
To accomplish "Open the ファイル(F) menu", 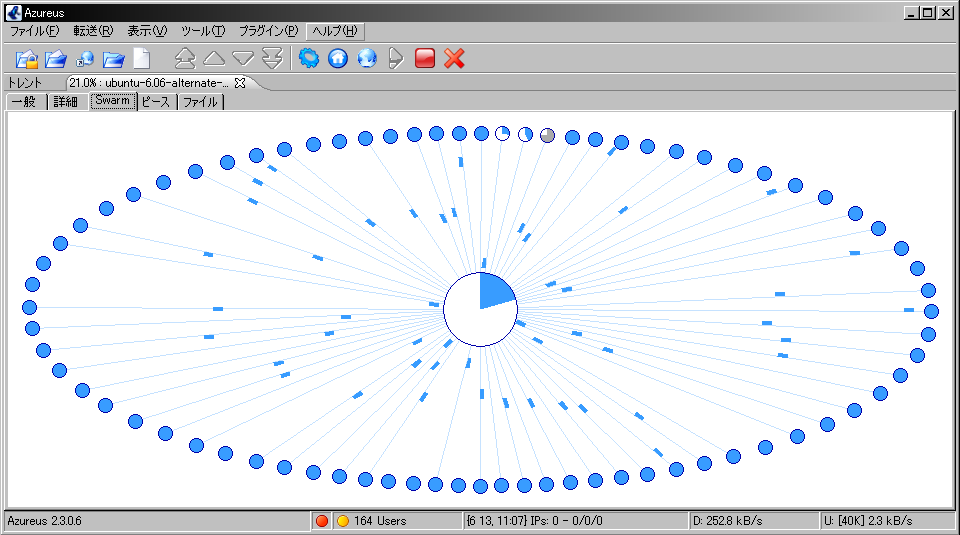I will point(35,31).
